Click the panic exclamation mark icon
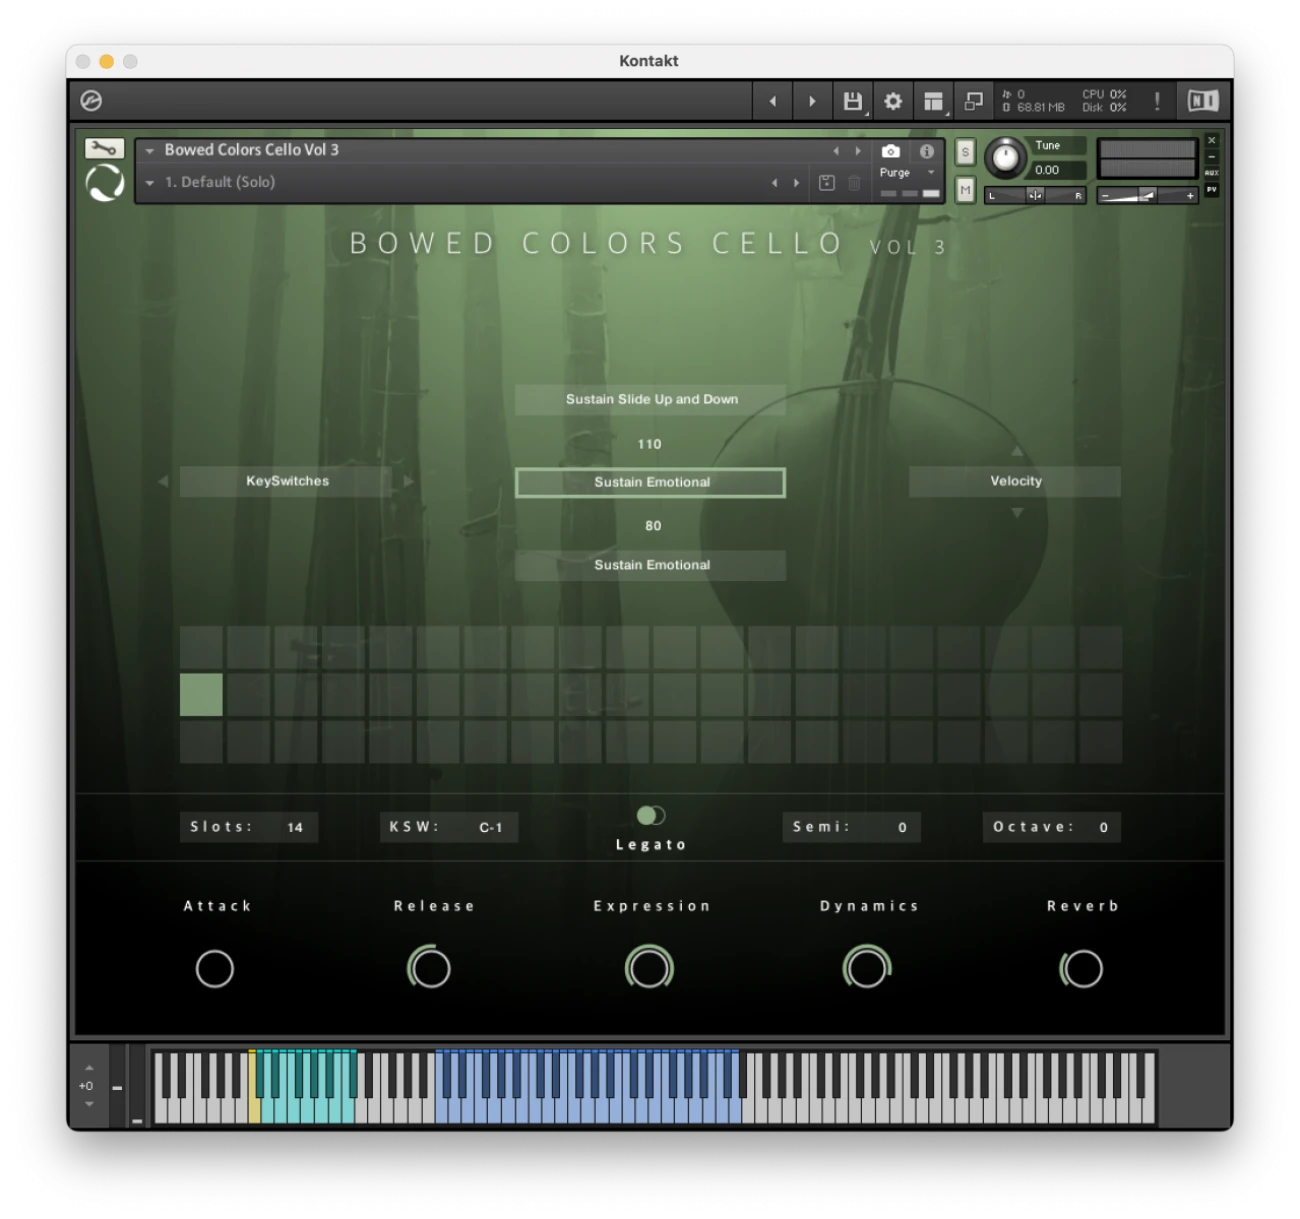The image size is (1300, 1219). (1157, 101)
